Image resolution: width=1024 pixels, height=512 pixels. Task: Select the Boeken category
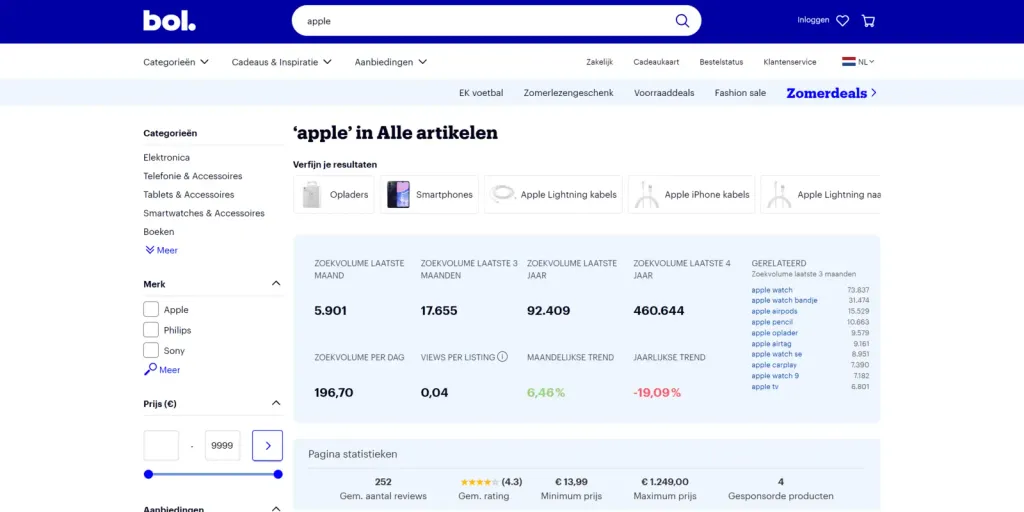(159, 231)
